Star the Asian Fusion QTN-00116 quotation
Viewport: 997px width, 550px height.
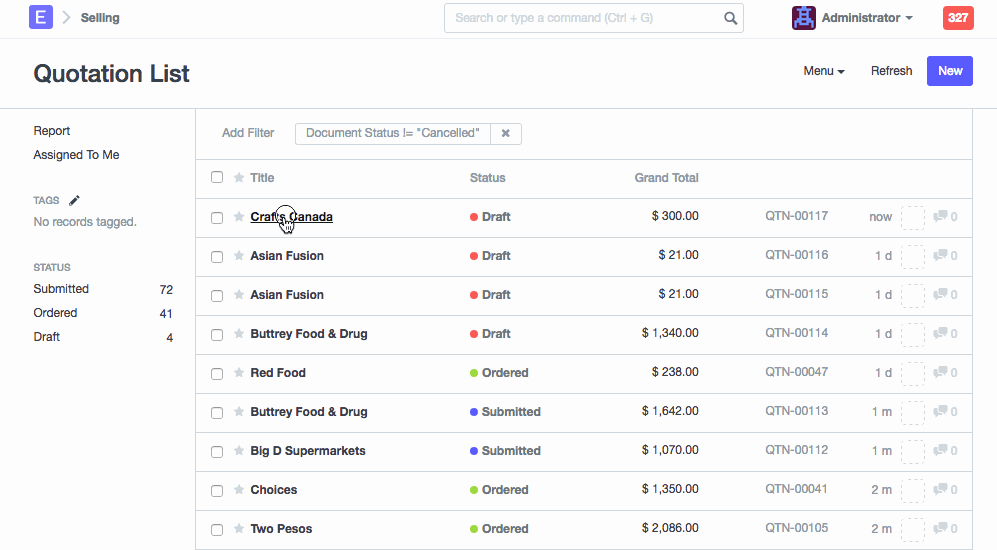coord(239,256)
